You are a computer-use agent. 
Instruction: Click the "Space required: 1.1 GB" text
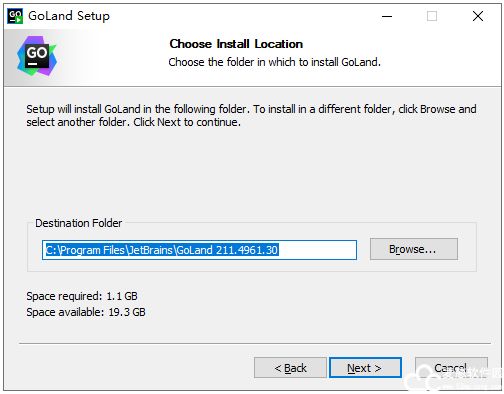point(82,296)
